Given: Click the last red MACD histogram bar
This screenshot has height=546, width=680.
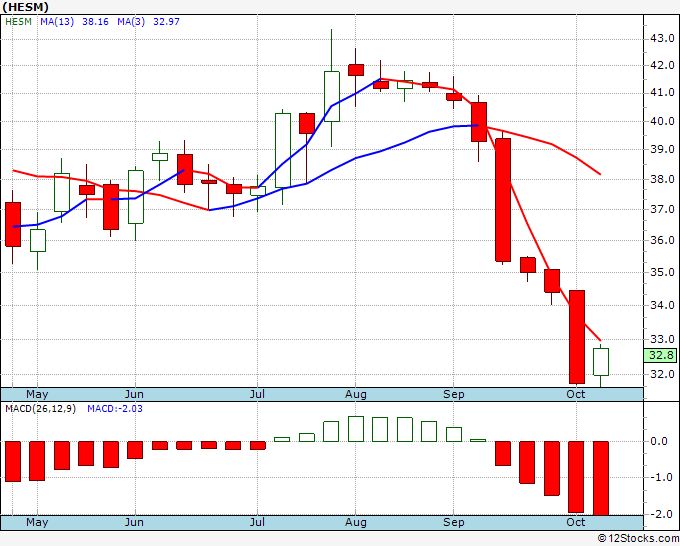Looking at the screenshot, I should point(601,478).
